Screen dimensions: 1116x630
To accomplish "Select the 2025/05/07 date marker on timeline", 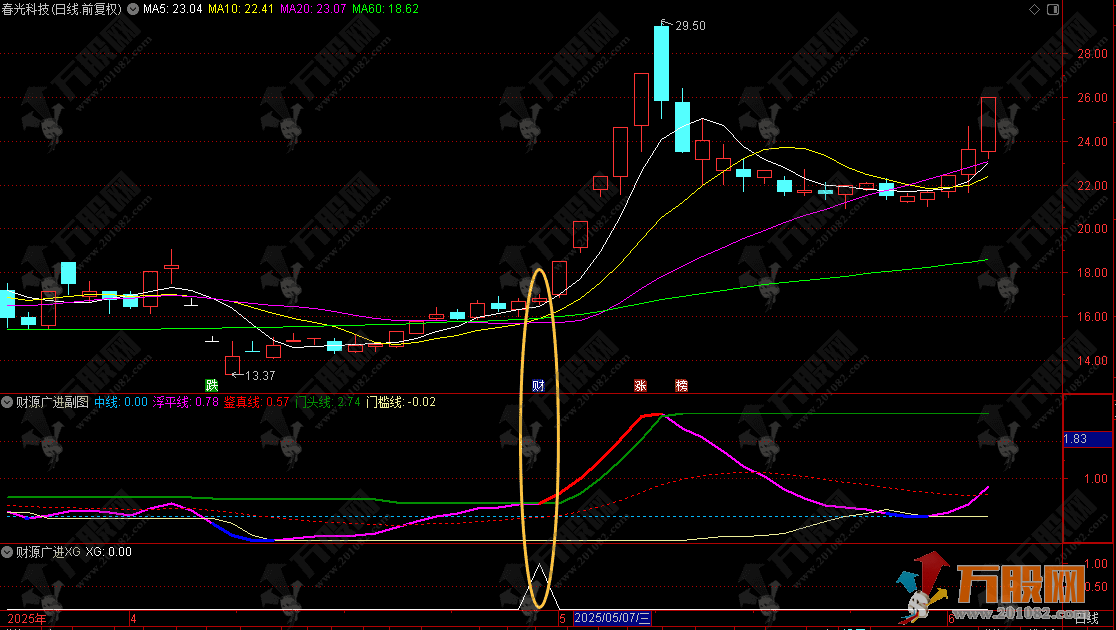I will [x=612, y=620].
